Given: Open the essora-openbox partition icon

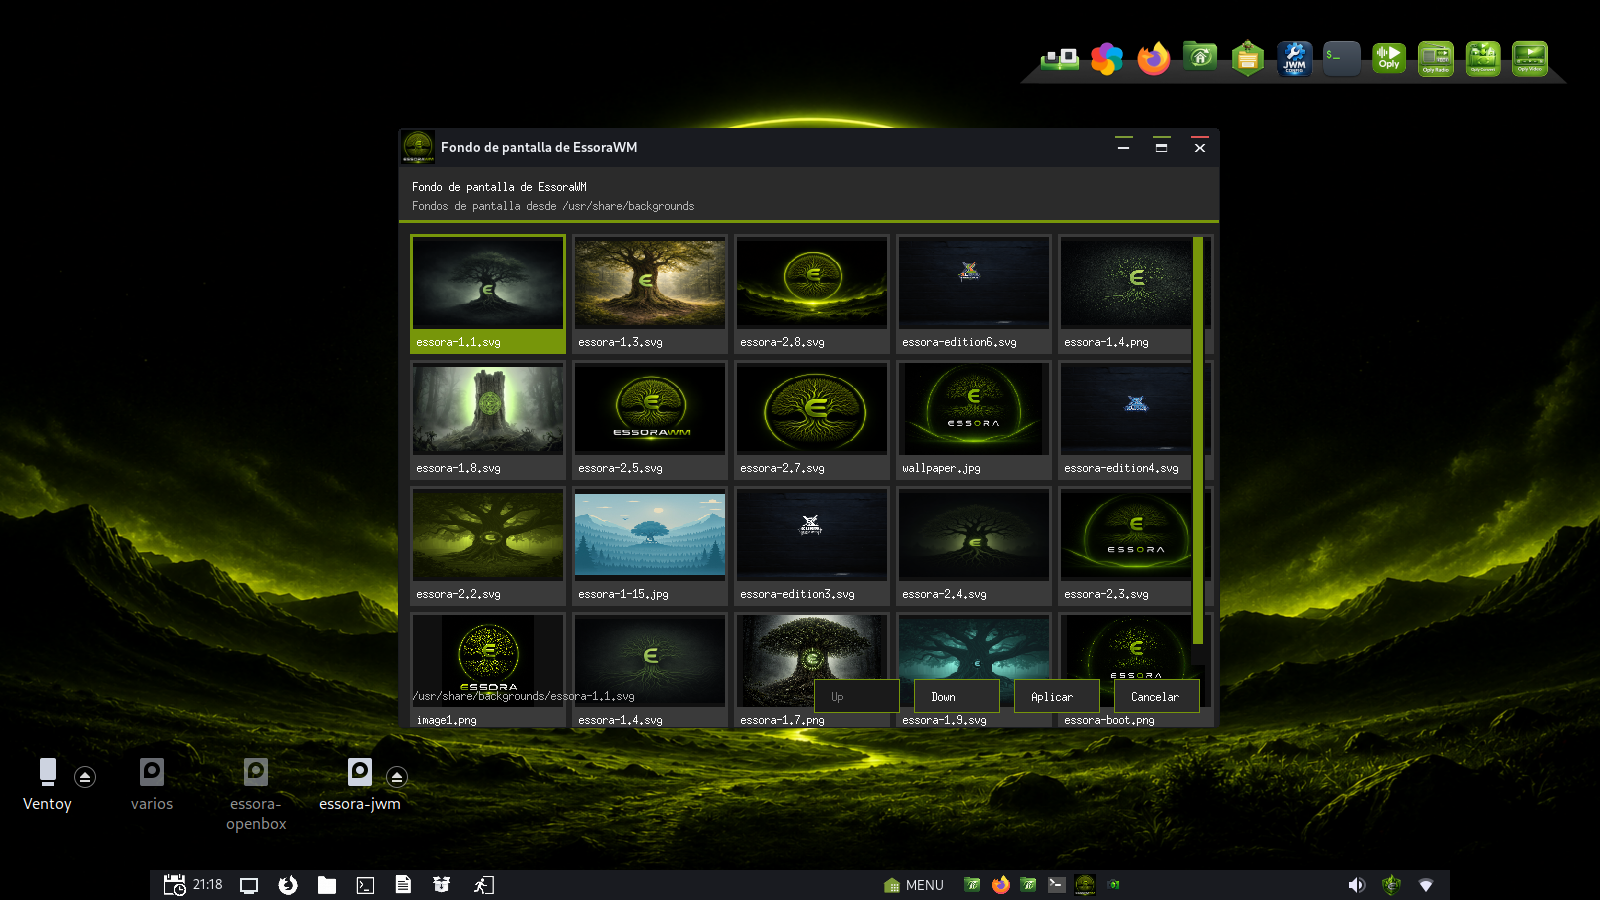Looking at the screenshot, I should coord(256,795).
